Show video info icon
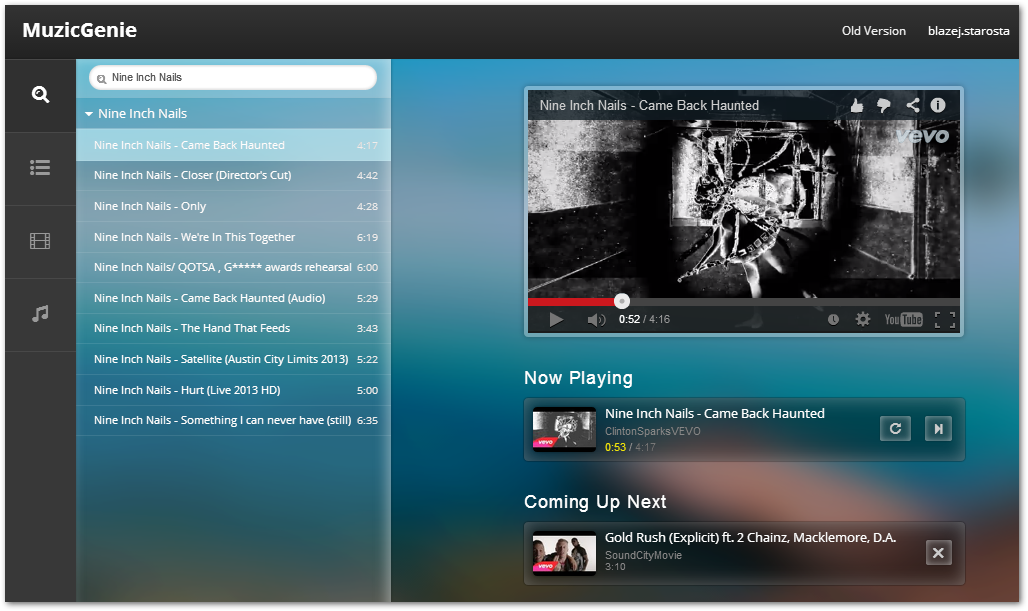 click(x=938, y=105)
